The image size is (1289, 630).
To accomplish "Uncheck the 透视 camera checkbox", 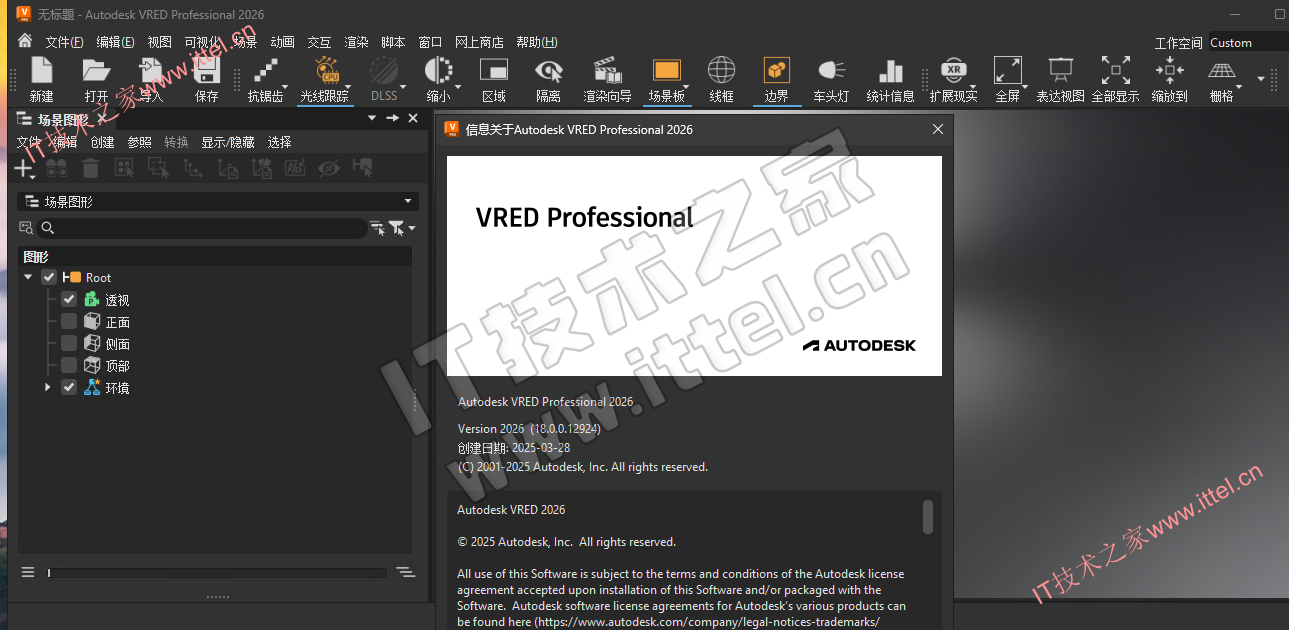I will coord(69,299).
